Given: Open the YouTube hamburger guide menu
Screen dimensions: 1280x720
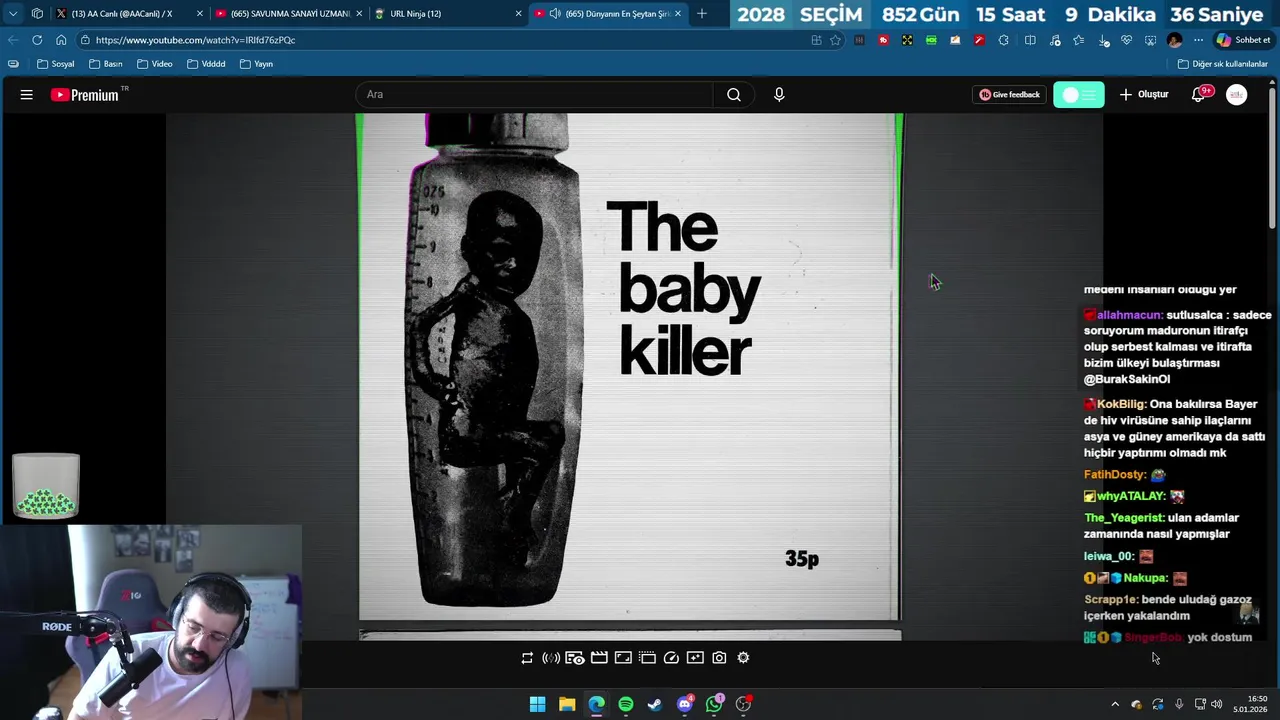Looking at the screenshot, I should click(27, 95).
